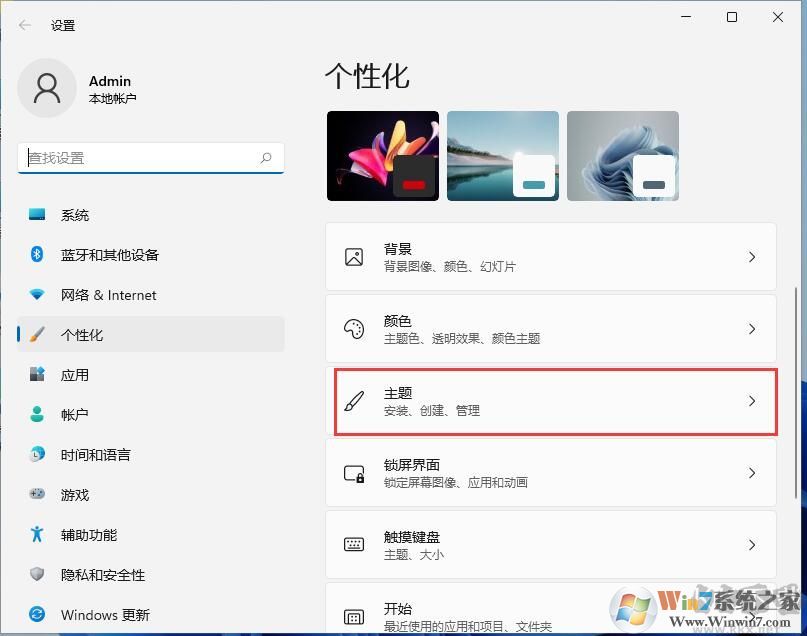807x636 pixels.
Task: Click the 辅助功能 accessibility icon
Action: 35,535
